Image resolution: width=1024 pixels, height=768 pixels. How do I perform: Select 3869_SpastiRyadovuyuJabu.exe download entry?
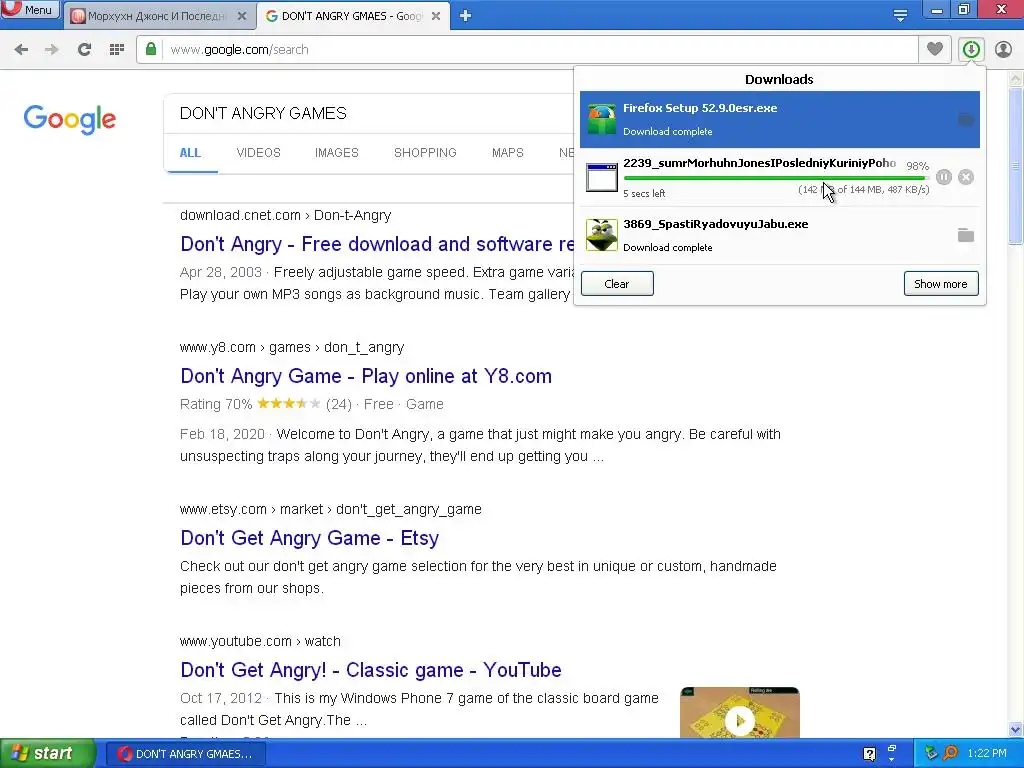pyautogui.click(x=780, y=235)
